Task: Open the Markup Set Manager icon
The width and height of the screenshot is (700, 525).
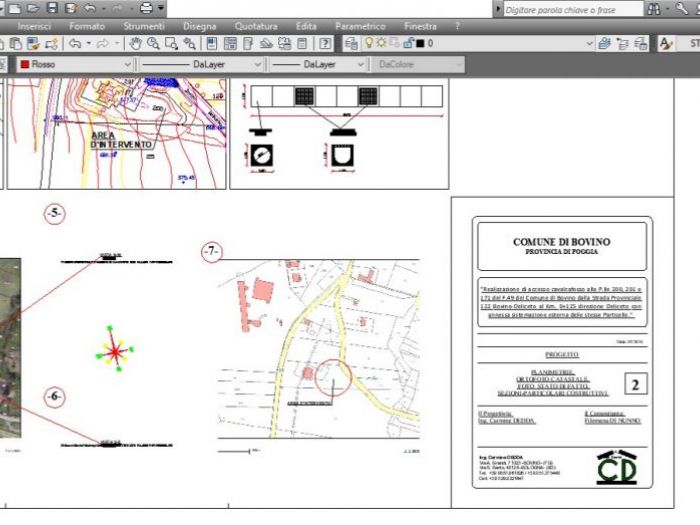Action: (x=284, y=44)
